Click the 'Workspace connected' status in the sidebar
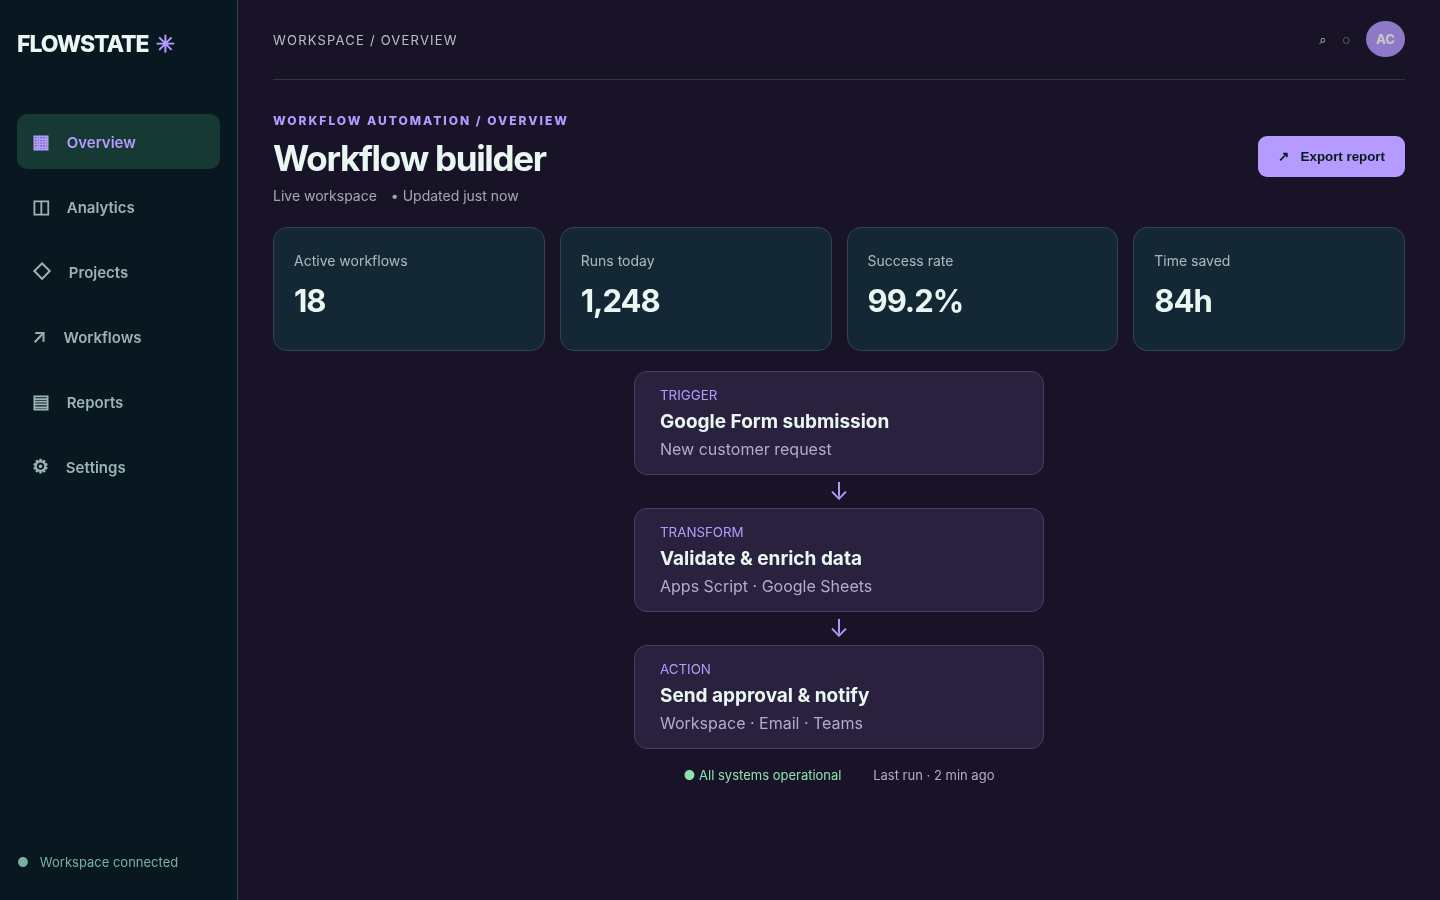Viewport: 1440px width, 900px height. (98, 862)
